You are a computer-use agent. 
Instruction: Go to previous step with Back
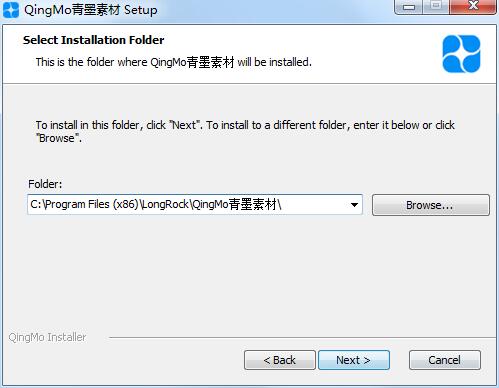click(x=280, y=360)
